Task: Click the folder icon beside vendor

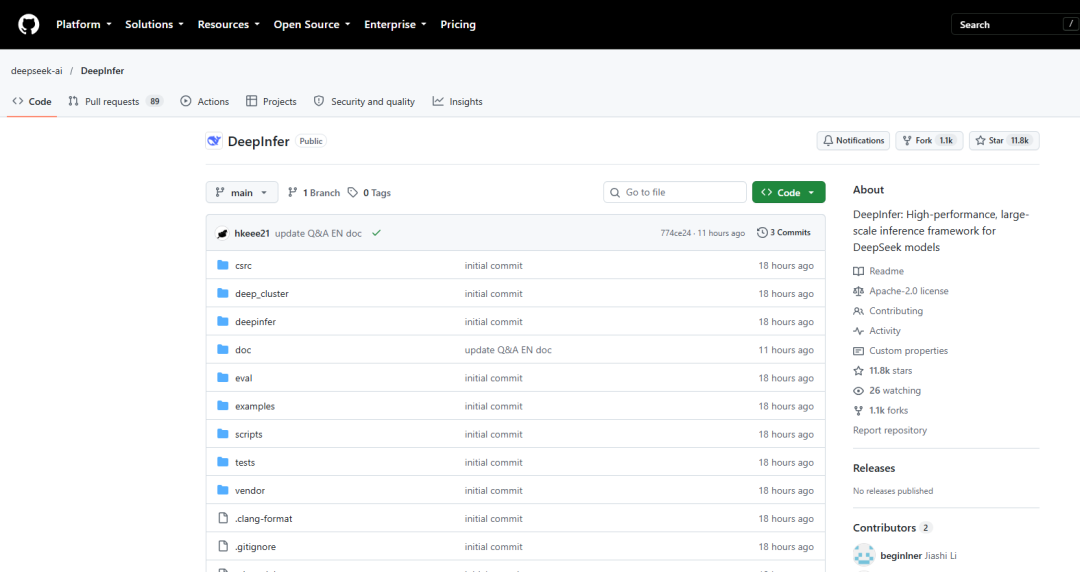Action: [222, 490]
